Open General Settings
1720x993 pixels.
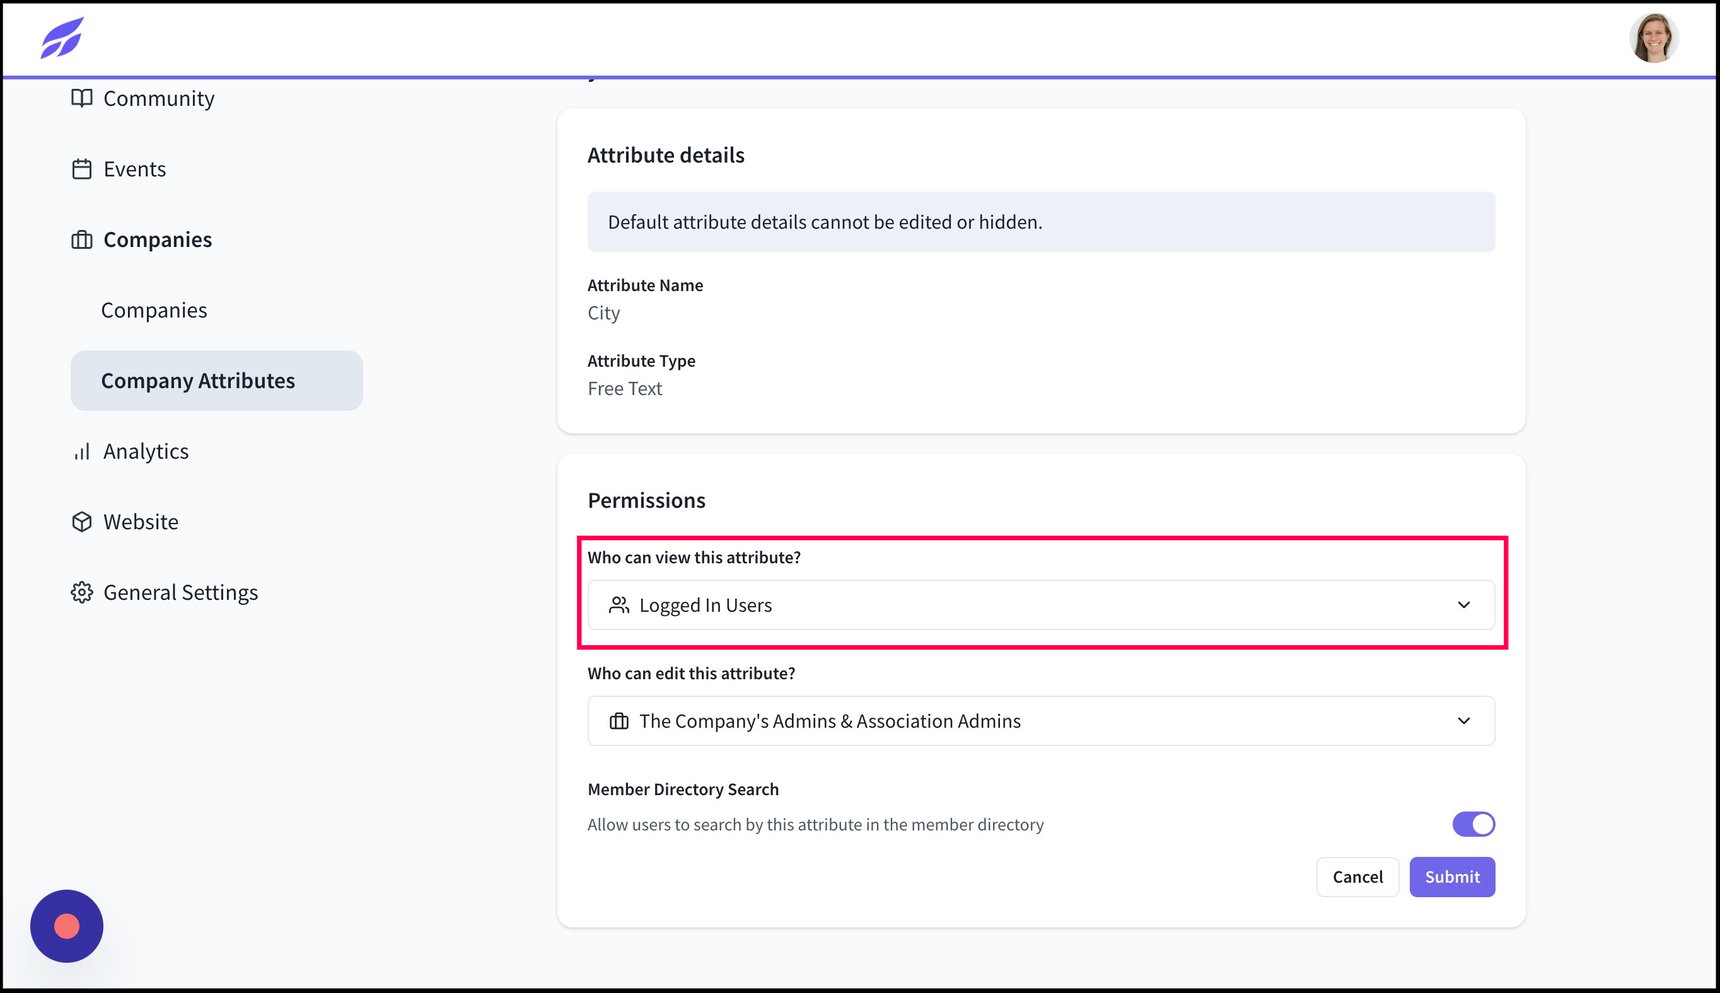coord(181,593)
